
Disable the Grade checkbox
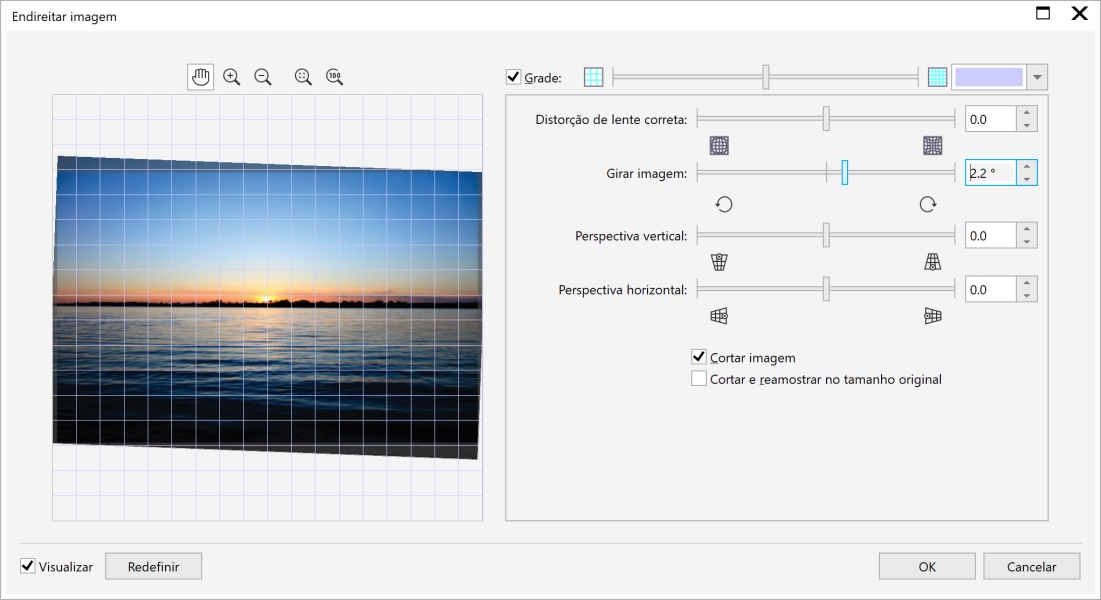point(514,77)
